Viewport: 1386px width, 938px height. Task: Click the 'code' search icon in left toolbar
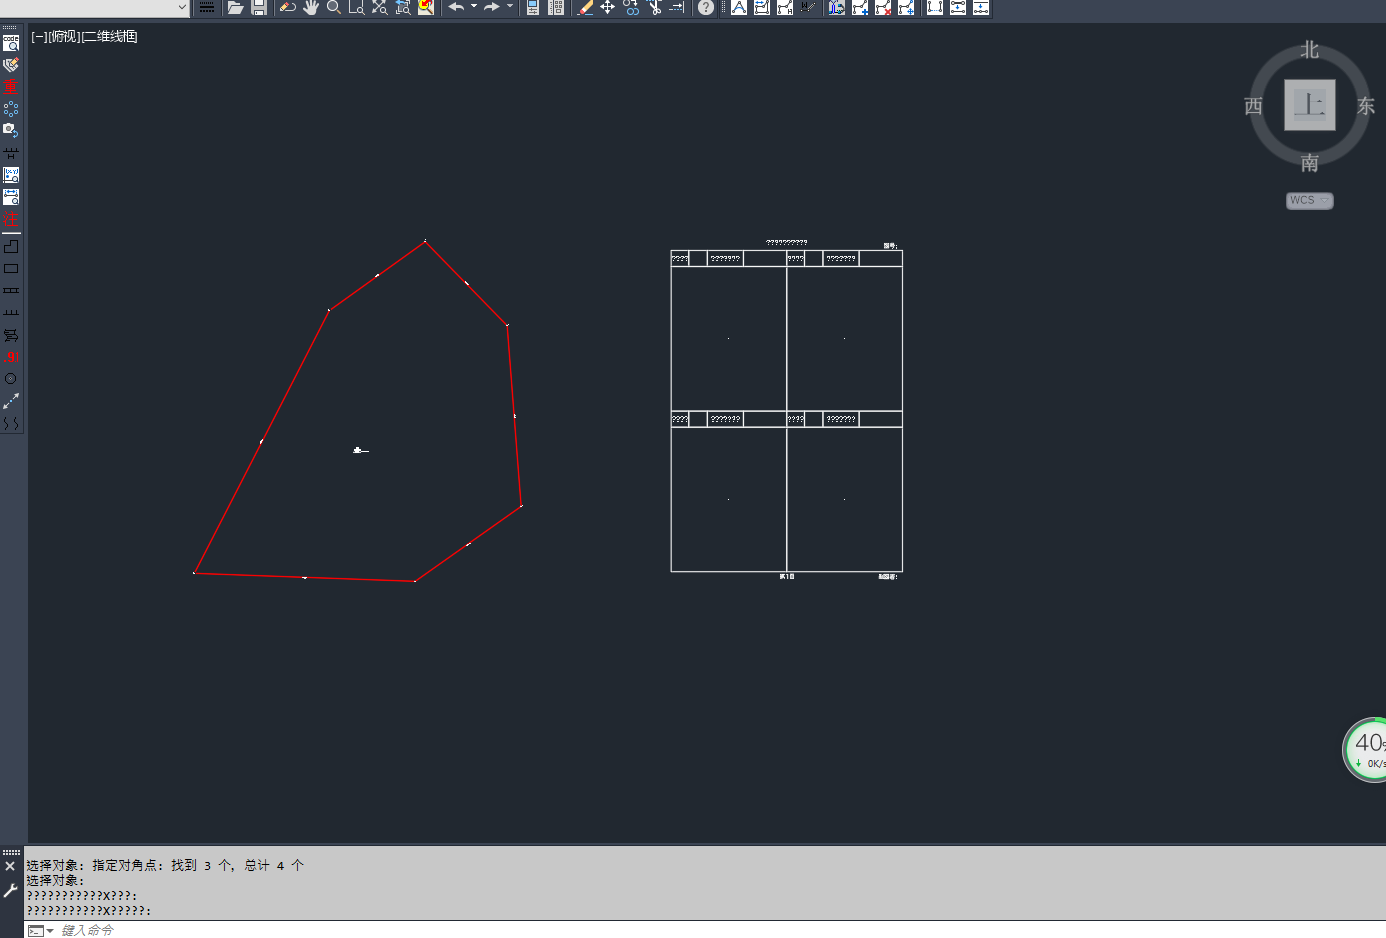11,43
